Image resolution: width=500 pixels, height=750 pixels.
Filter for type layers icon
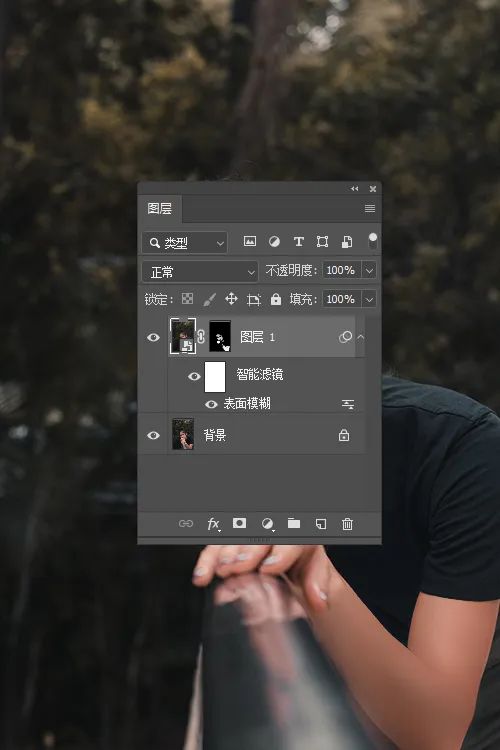(299, 242)
